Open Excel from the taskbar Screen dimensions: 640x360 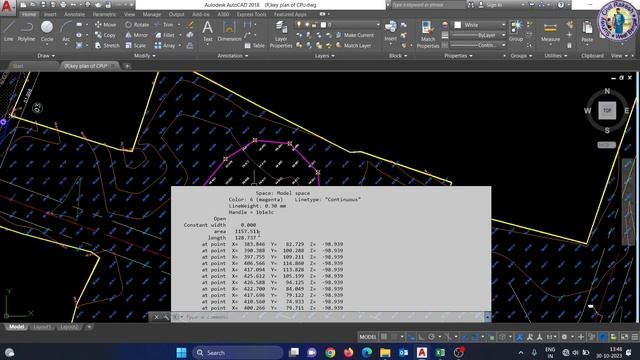440,353
